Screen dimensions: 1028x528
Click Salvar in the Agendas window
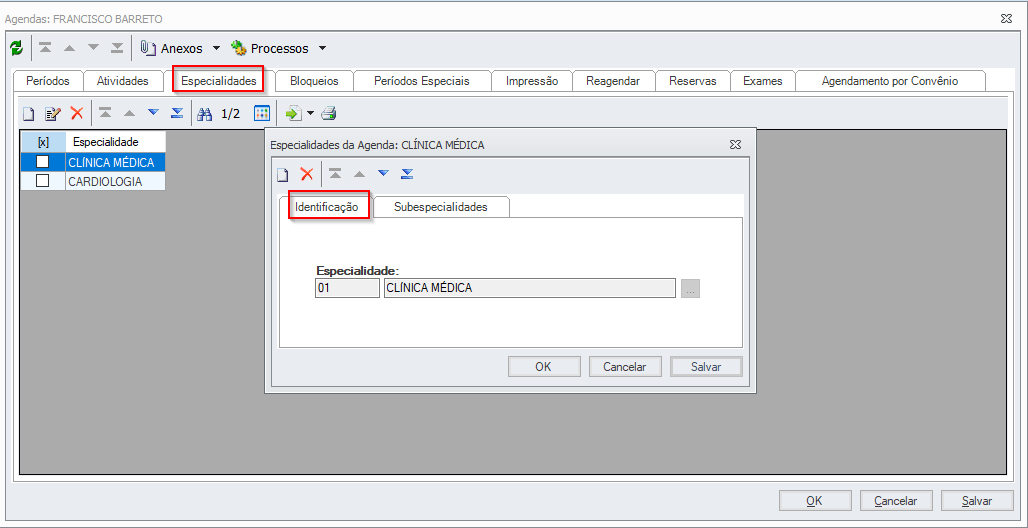[978, 500]
